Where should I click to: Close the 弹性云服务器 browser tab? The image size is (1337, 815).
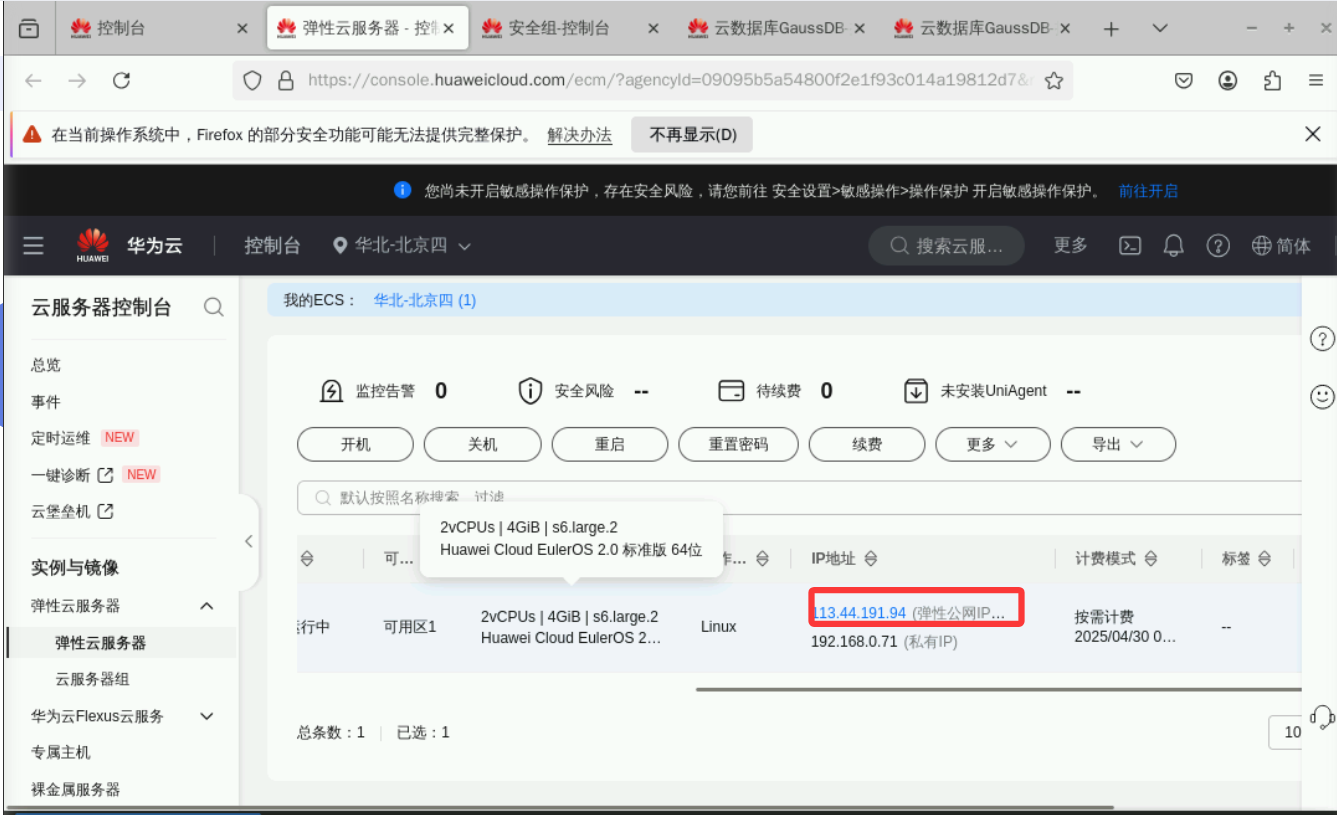pyautogui.click(x=448, y=29)
